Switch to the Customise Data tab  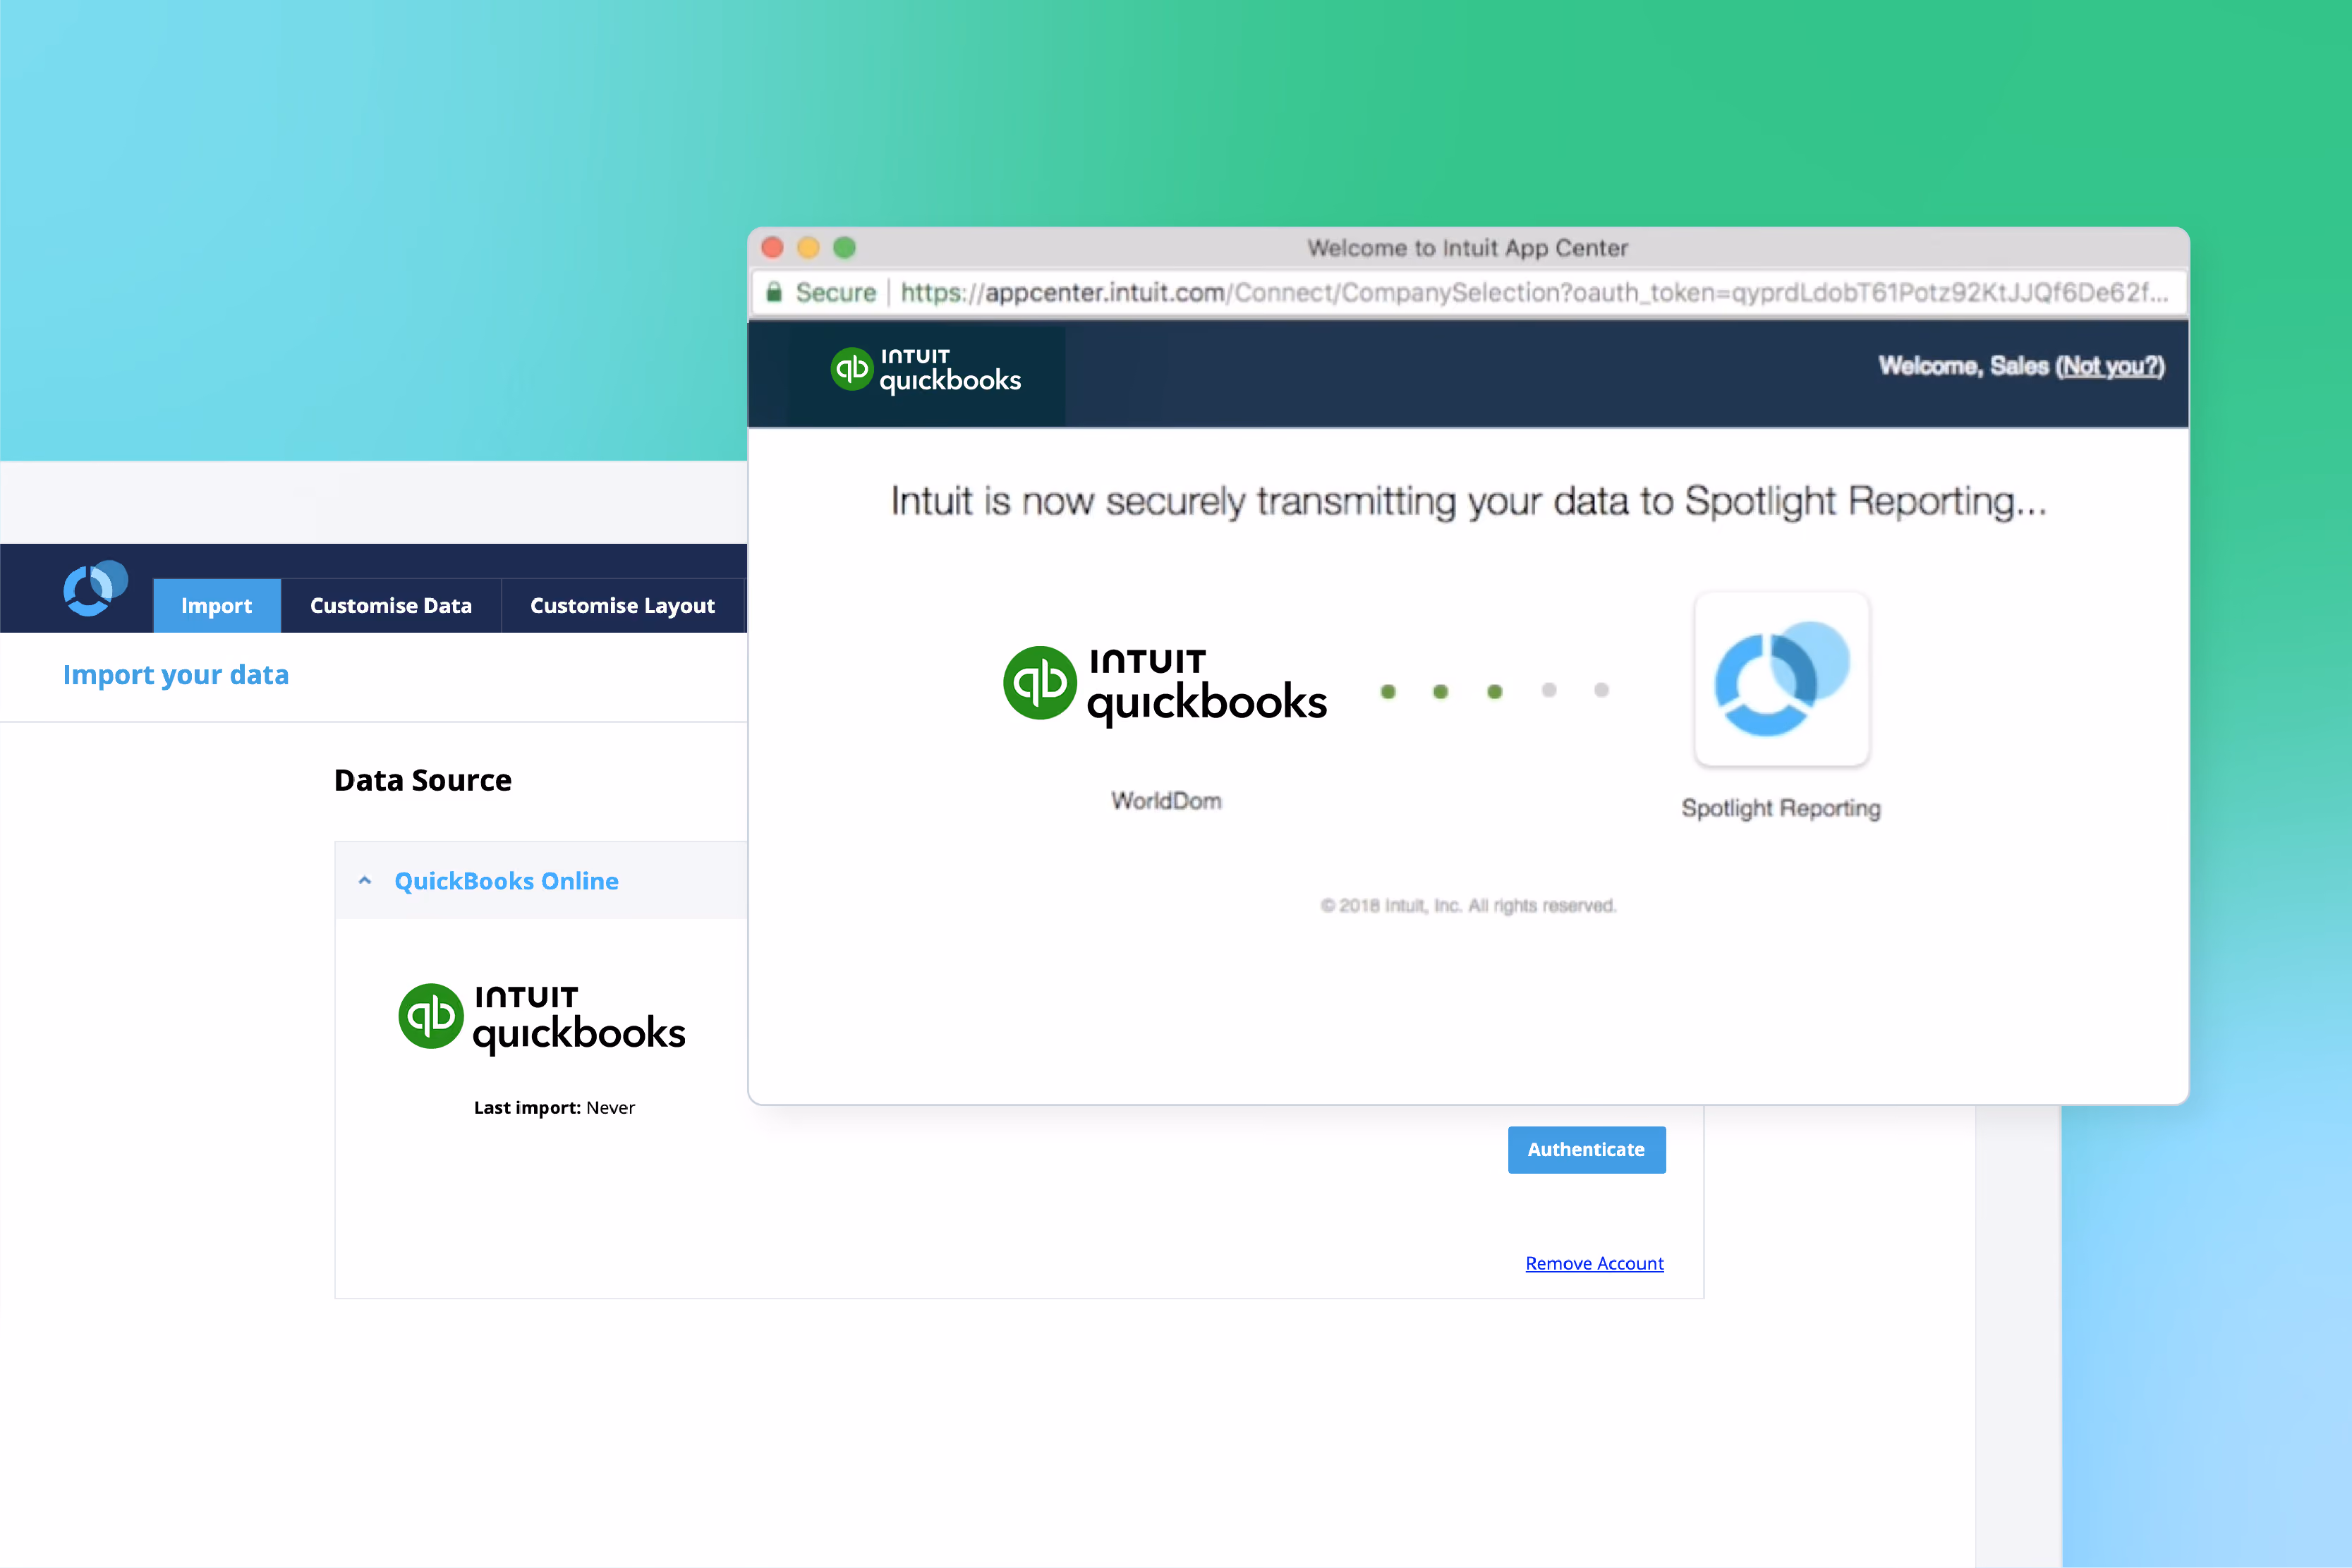(x=391, y=605)
